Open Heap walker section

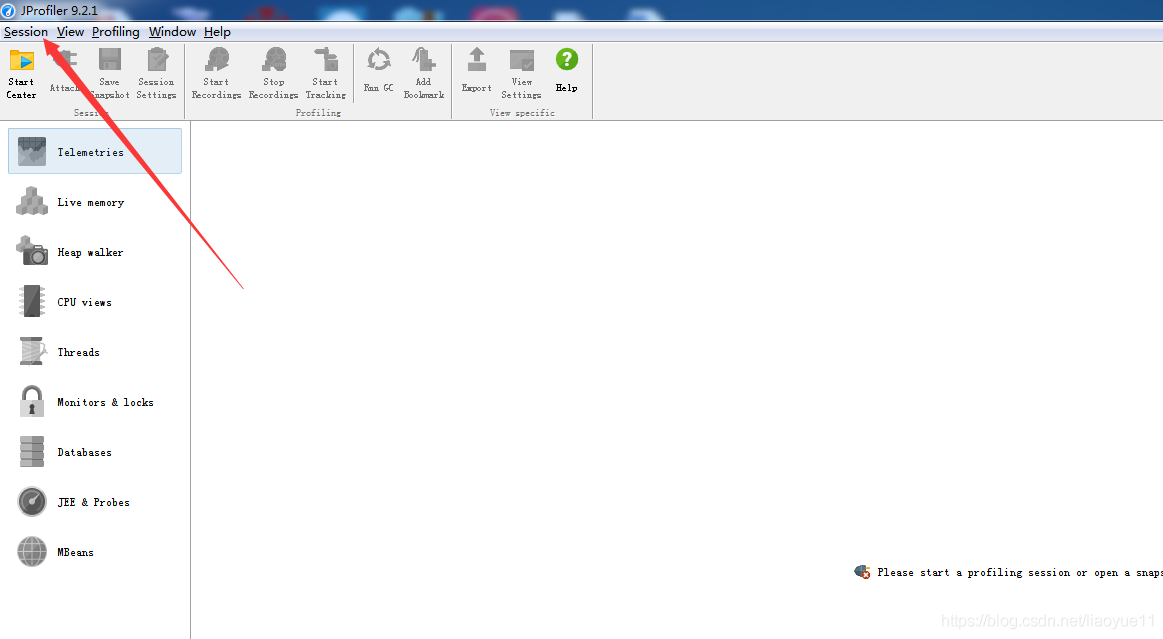click(95, 252)
